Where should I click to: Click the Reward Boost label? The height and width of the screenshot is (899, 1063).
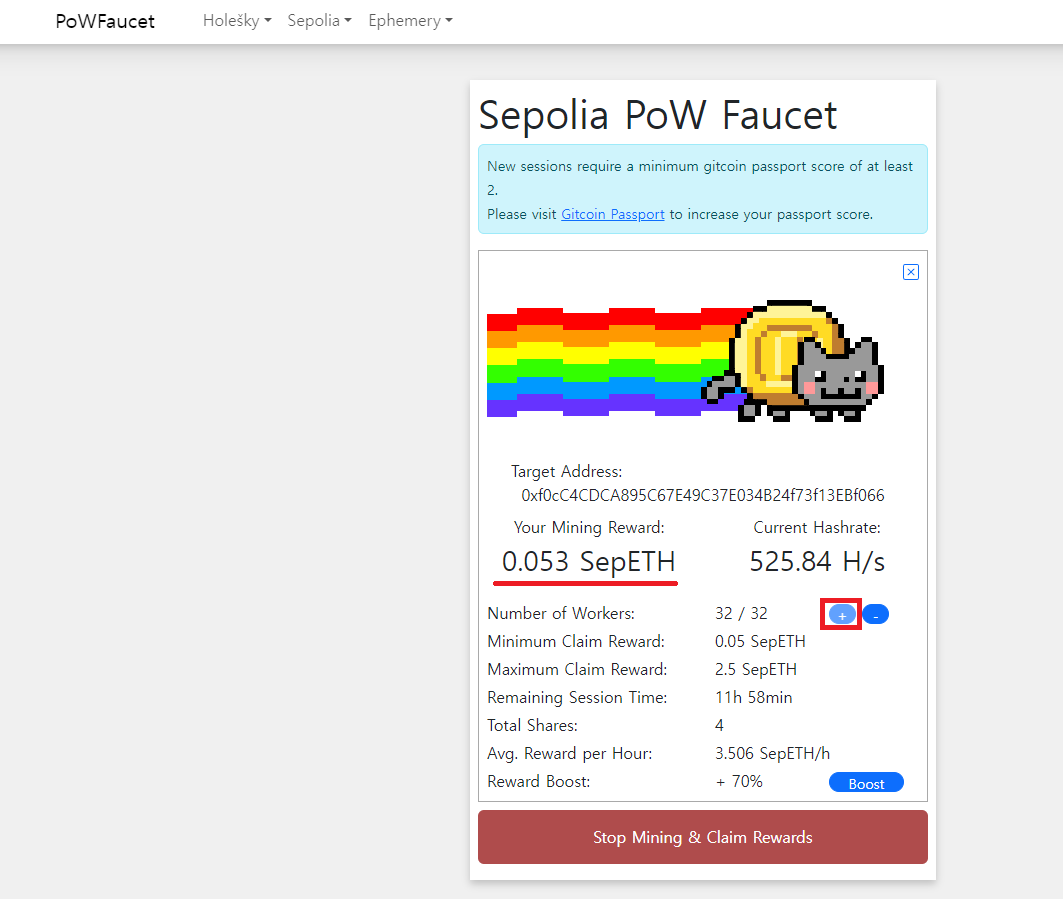tap(538, 782)
